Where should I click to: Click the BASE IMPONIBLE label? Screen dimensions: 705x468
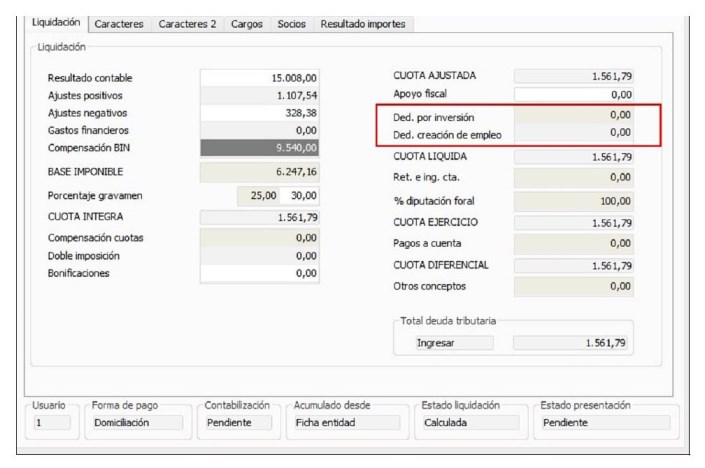coord(85,172)
